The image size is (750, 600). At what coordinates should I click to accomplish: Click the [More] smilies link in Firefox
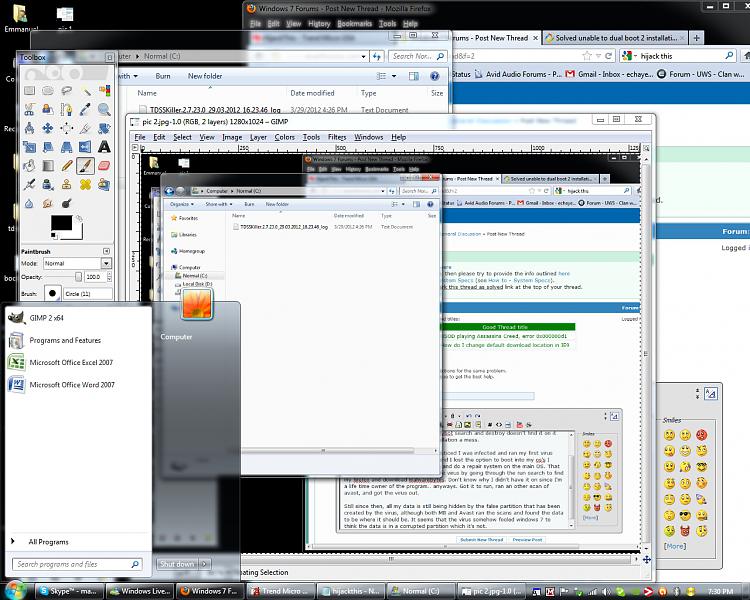pyautogui.click(x=675, y=546)
